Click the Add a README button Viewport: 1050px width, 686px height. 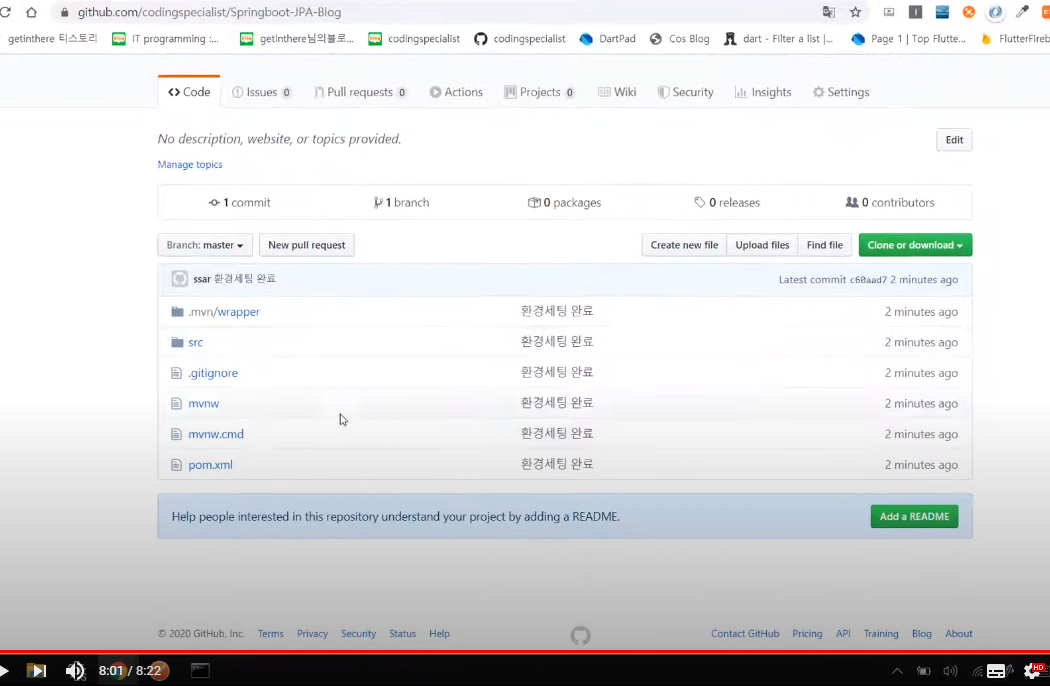click(914, 517)
